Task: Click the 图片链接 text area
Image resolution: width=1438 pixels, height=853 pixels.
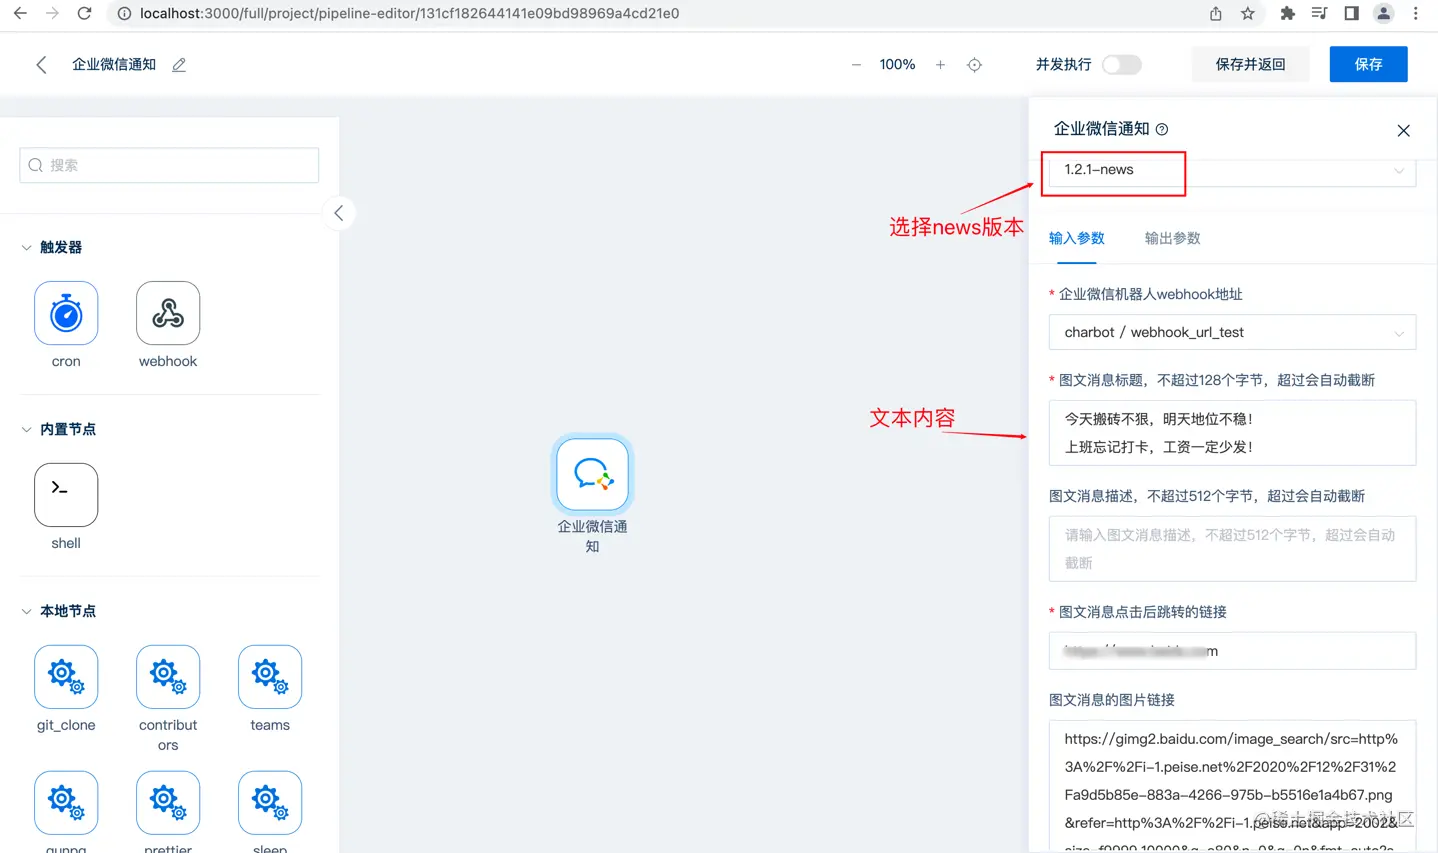Action: point(1232,786)
